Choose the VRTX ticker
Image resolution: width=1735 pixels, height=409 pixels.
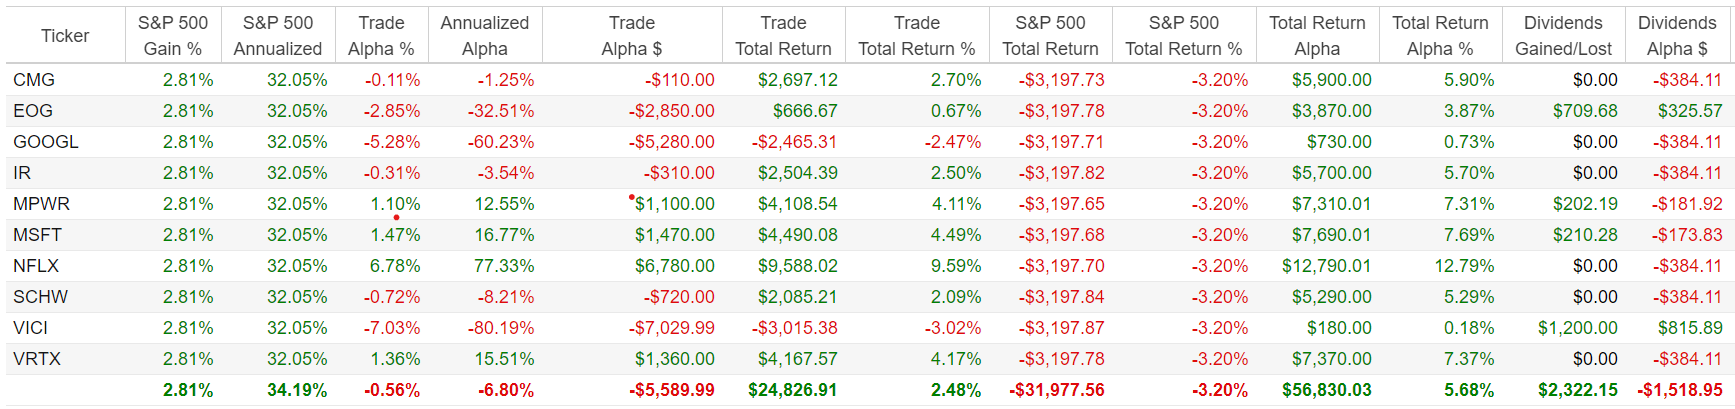click(x=37, y=359)
